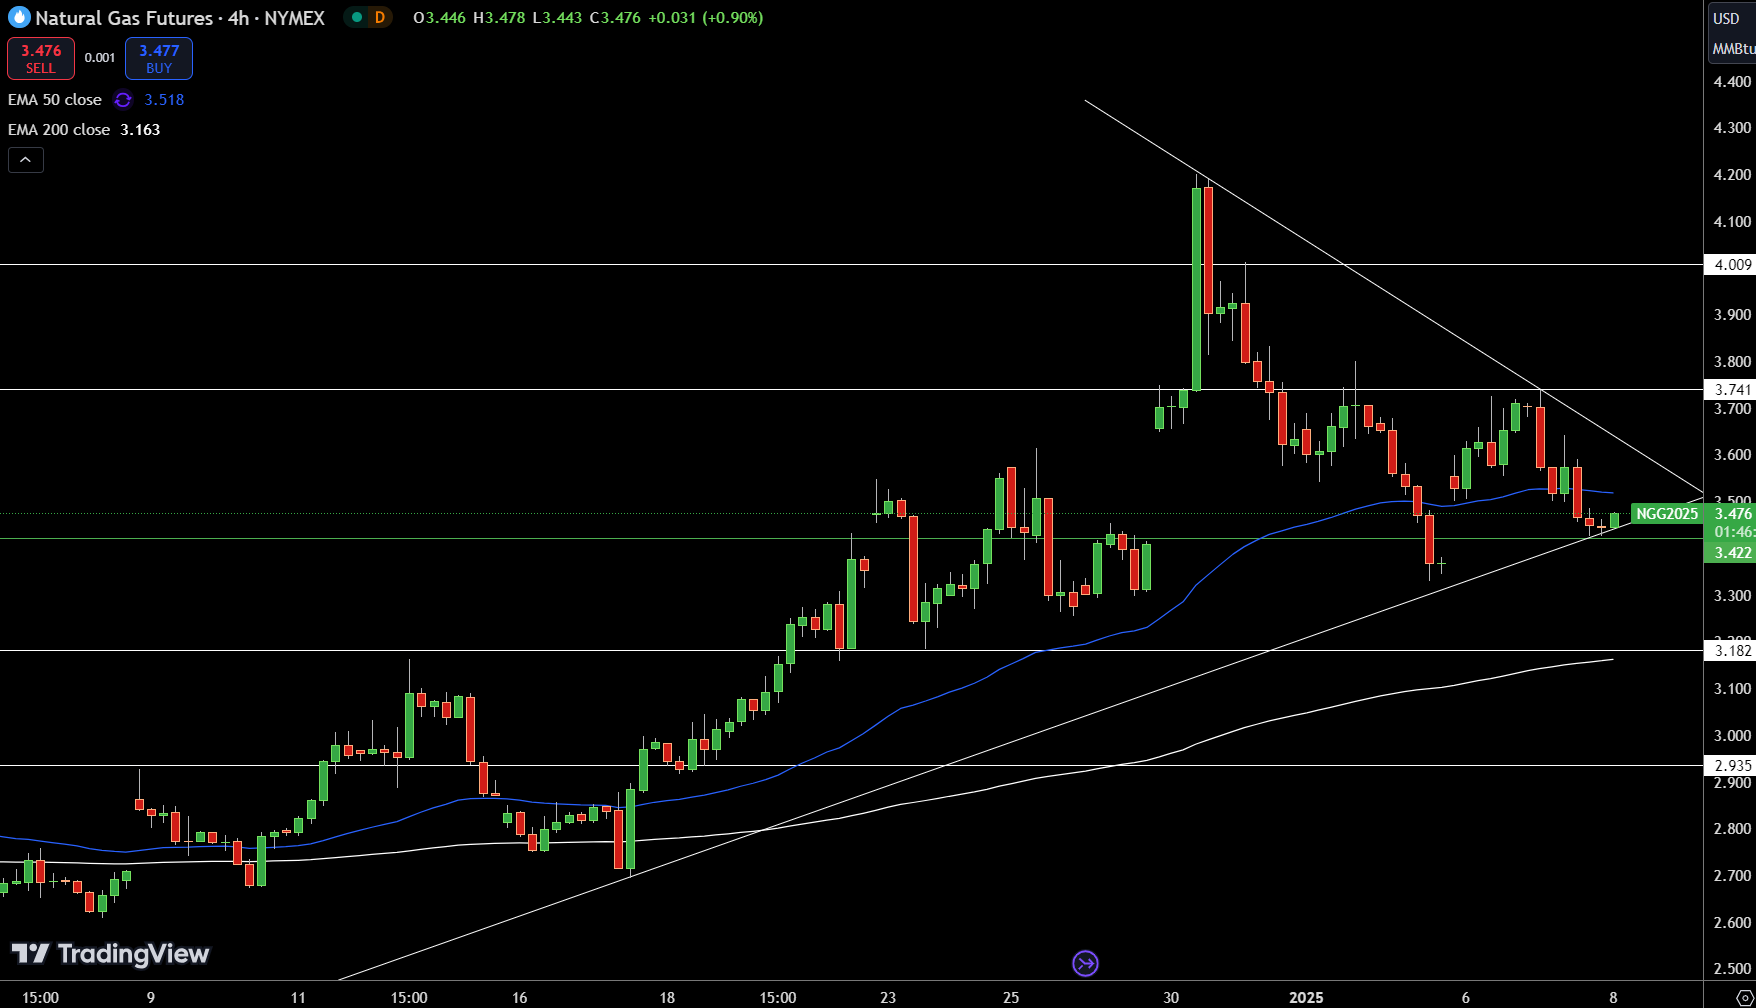
Task: Click the Natural Gas Futures symbol title
Action: 124,18
